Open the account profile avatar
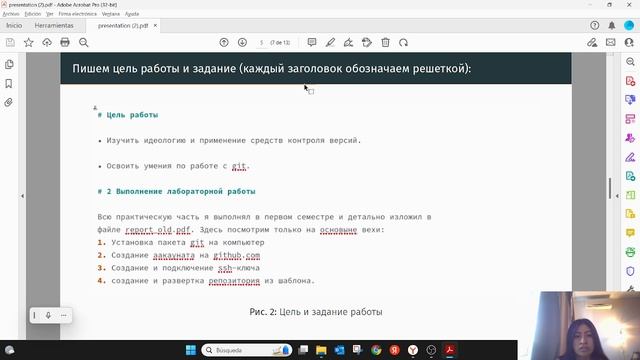This screenshot has width=640, height=360. pyautogui.click(x=629, y=25)
